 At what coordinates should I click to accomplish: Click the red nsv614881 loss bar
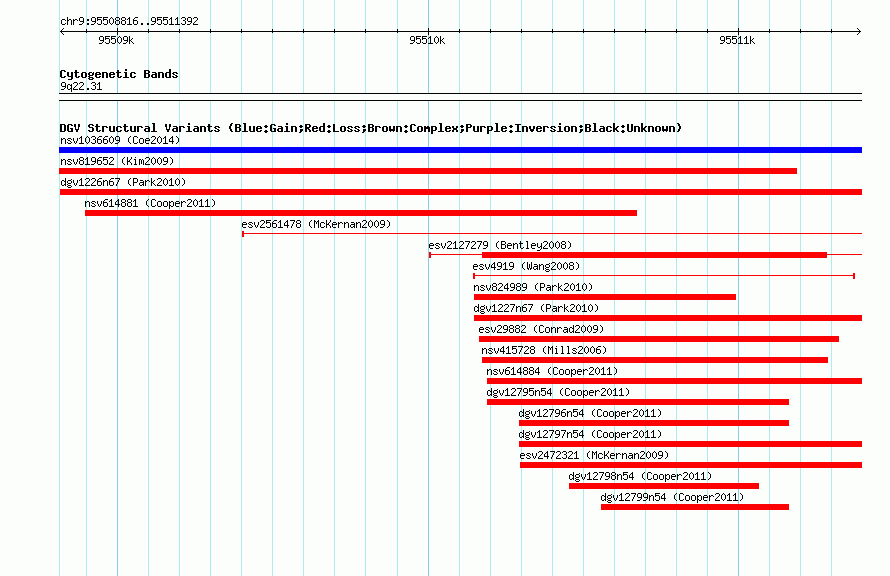361,213
